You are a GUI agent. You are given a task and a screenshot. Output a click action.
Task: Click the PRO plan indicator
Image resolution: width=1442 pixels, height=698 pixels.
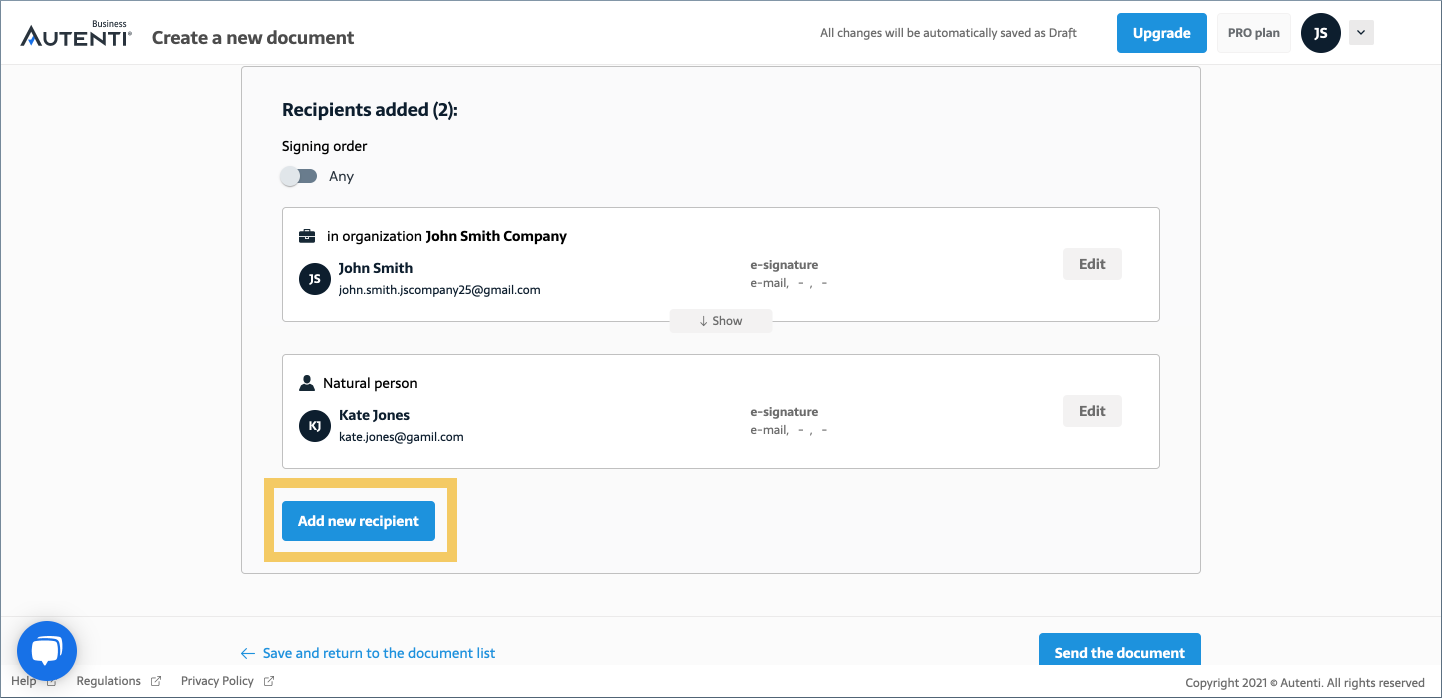pyautogui.click(x=1253, y=32)
